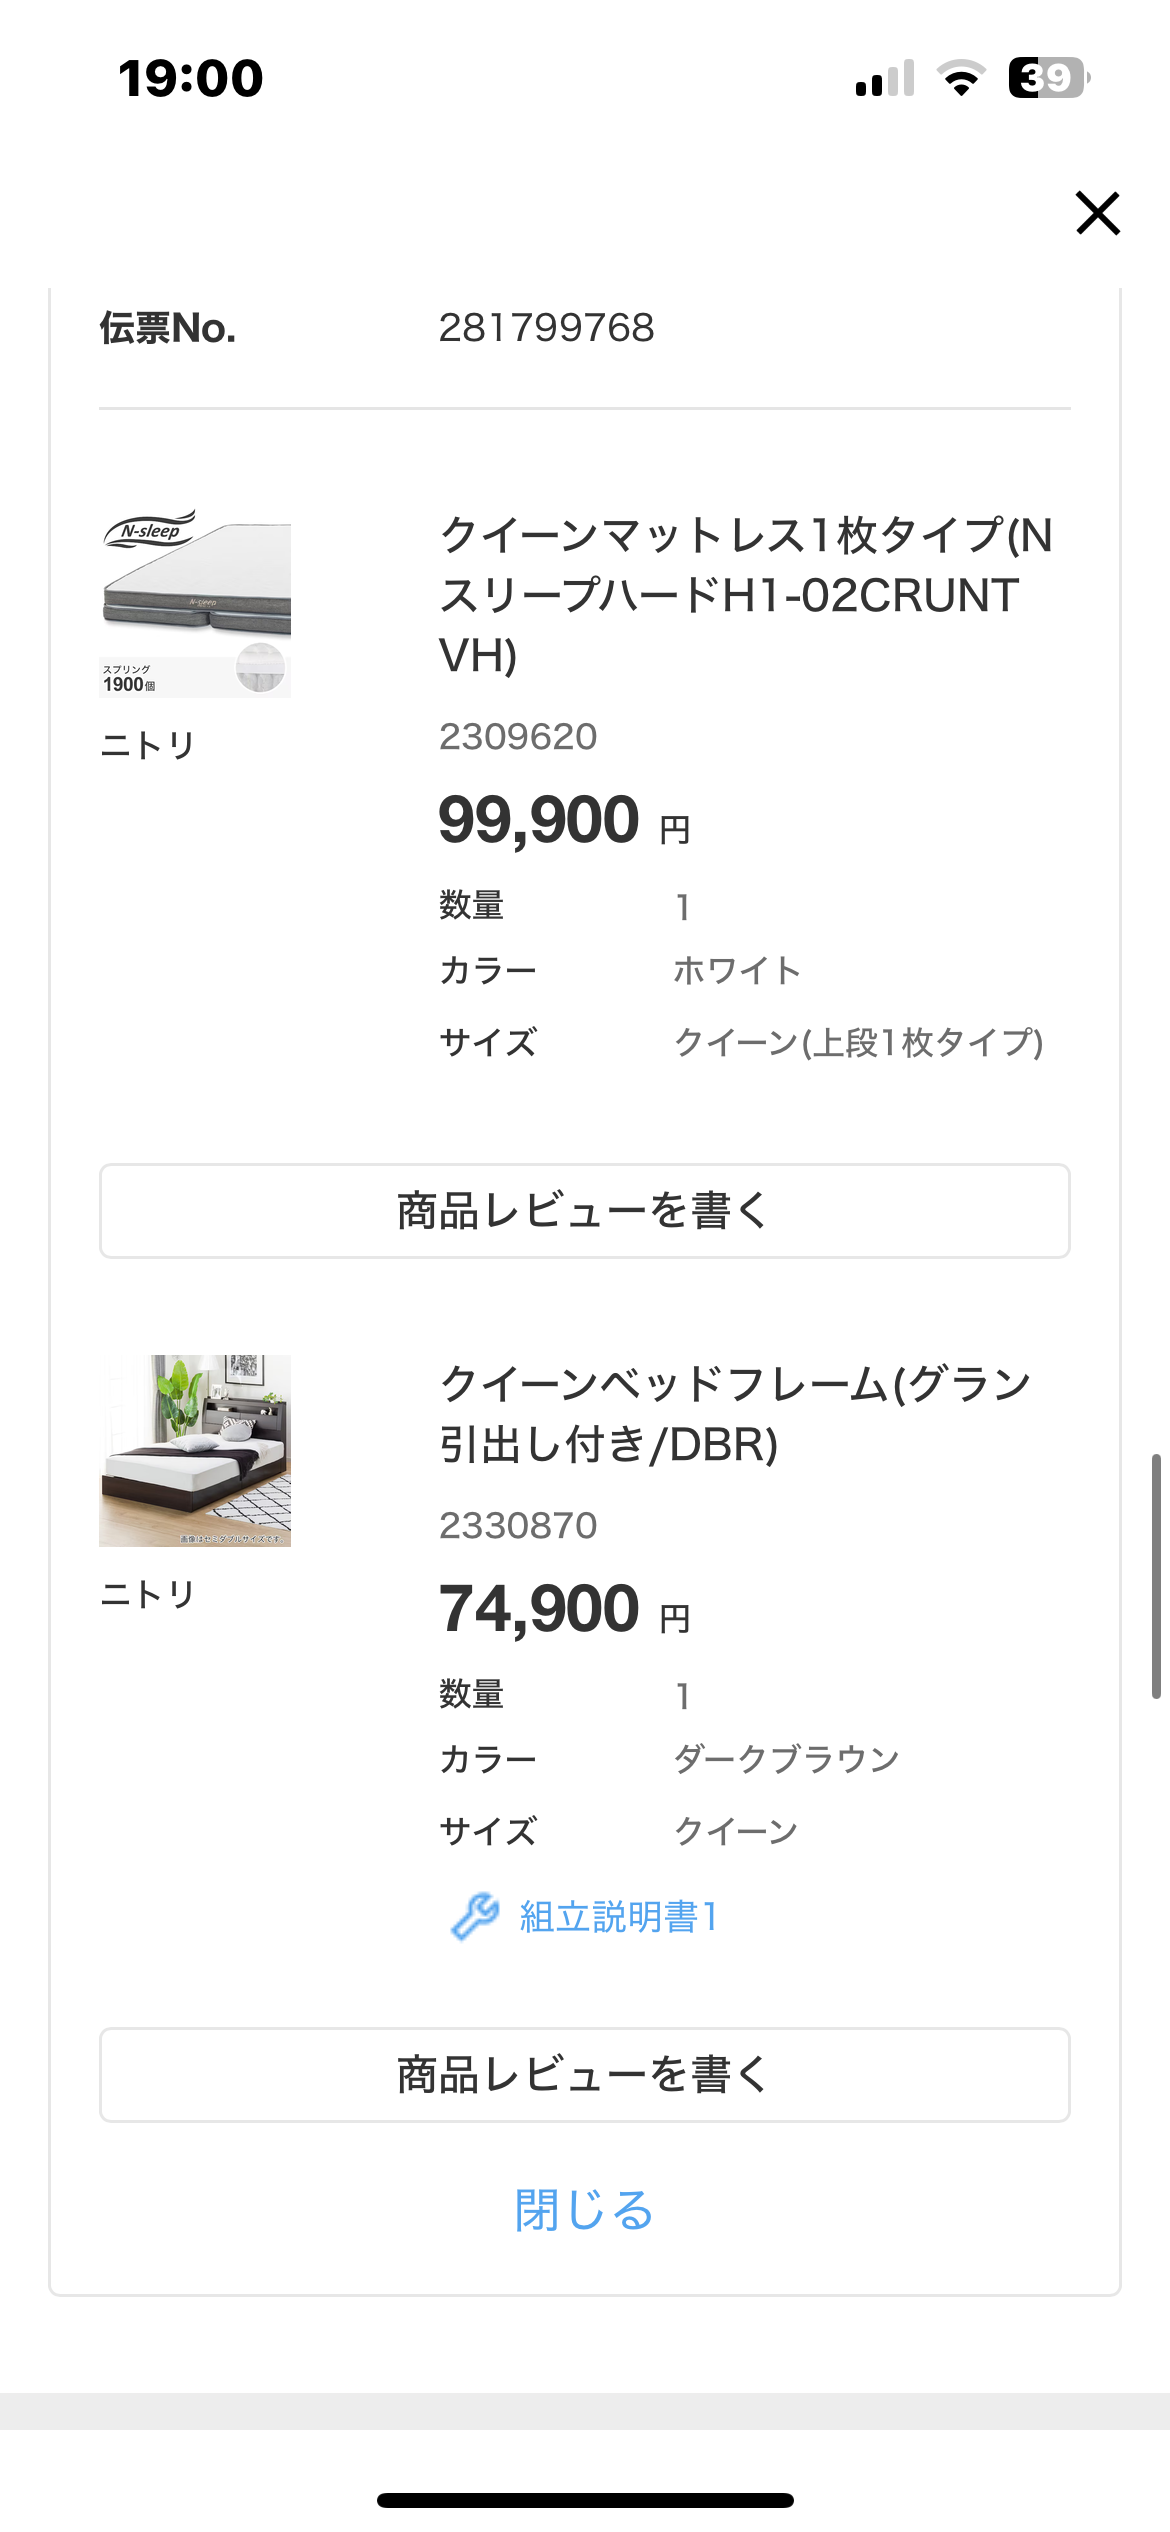The height and width of the screenshot is (2532, 1170).
Task: Open the 組立説明書1 assembly manual link
Action: tap(618, 1916)
